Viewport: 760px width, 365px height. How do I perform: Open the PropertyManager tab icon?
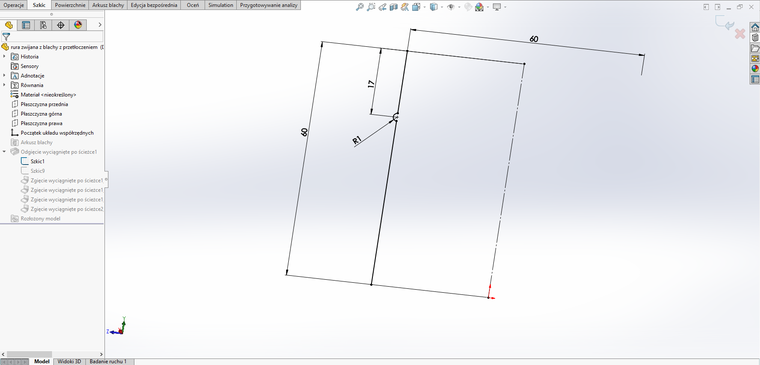pyautogui.click(x=26, y=25)
